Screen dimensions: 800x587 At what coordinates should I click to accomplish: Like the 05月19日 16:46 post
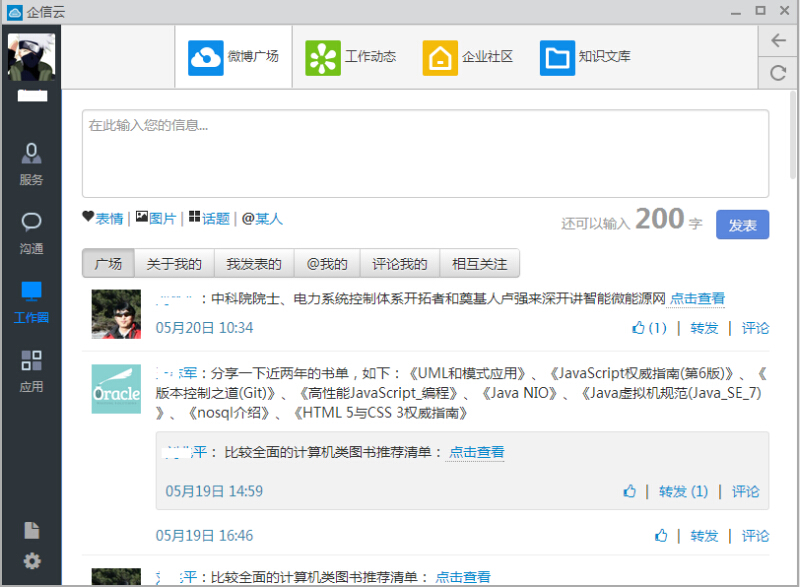(661, 535)
